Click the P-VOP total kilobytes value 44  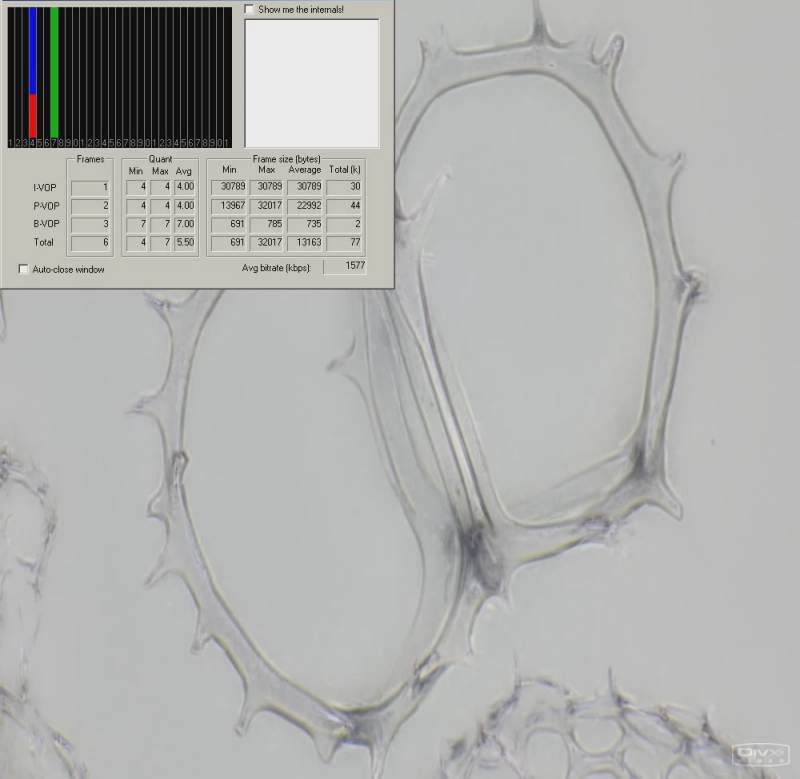[x=344, y=206]
